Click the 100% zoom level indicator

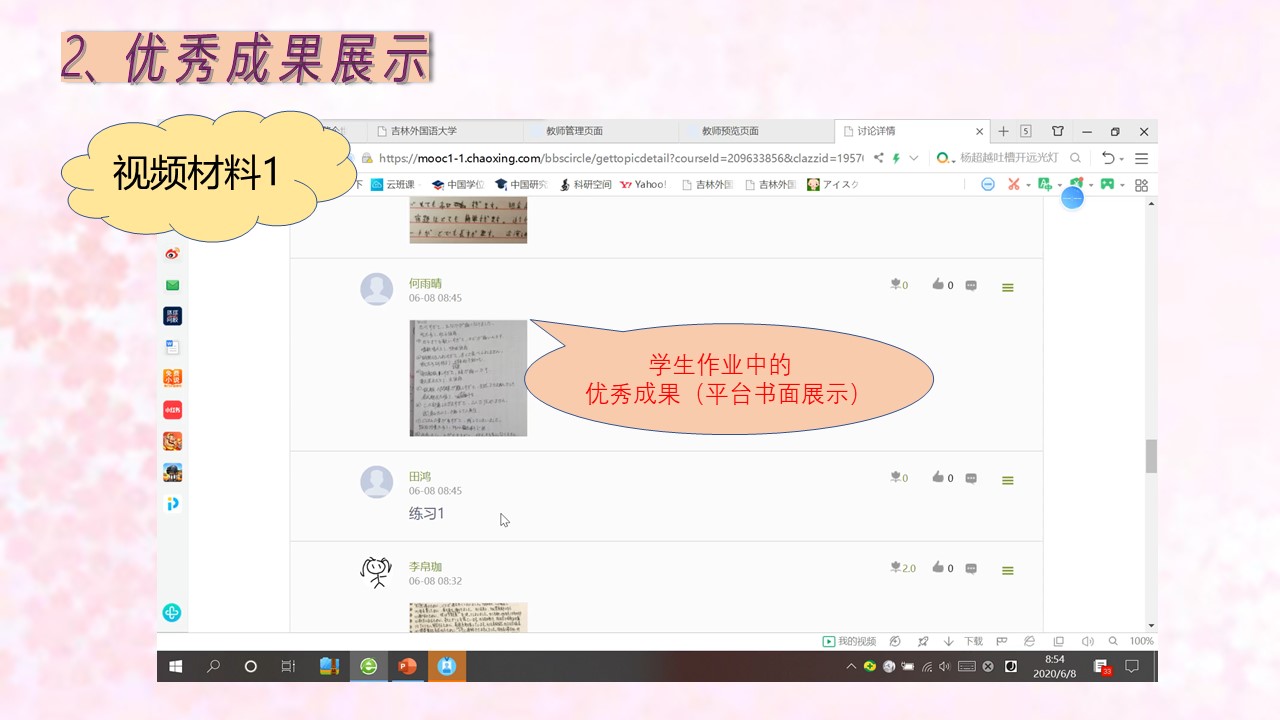[1141, 641]
